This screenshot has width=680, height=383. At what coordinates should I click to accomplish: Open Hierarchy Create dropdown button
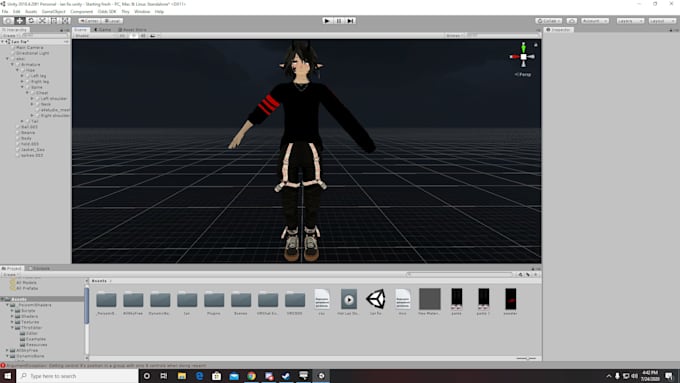(x=10, y=36)
